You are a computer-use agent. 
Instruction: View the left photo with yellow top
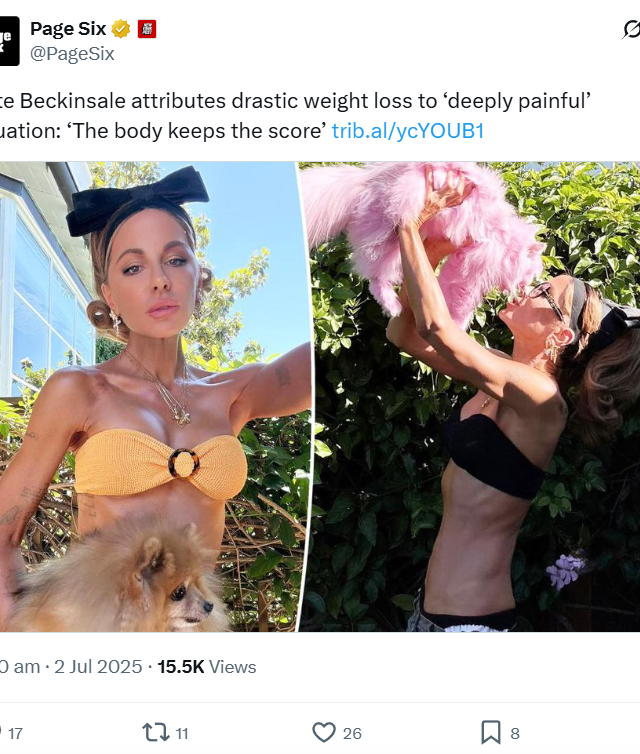pyautogui.click(x=153, y=397)
